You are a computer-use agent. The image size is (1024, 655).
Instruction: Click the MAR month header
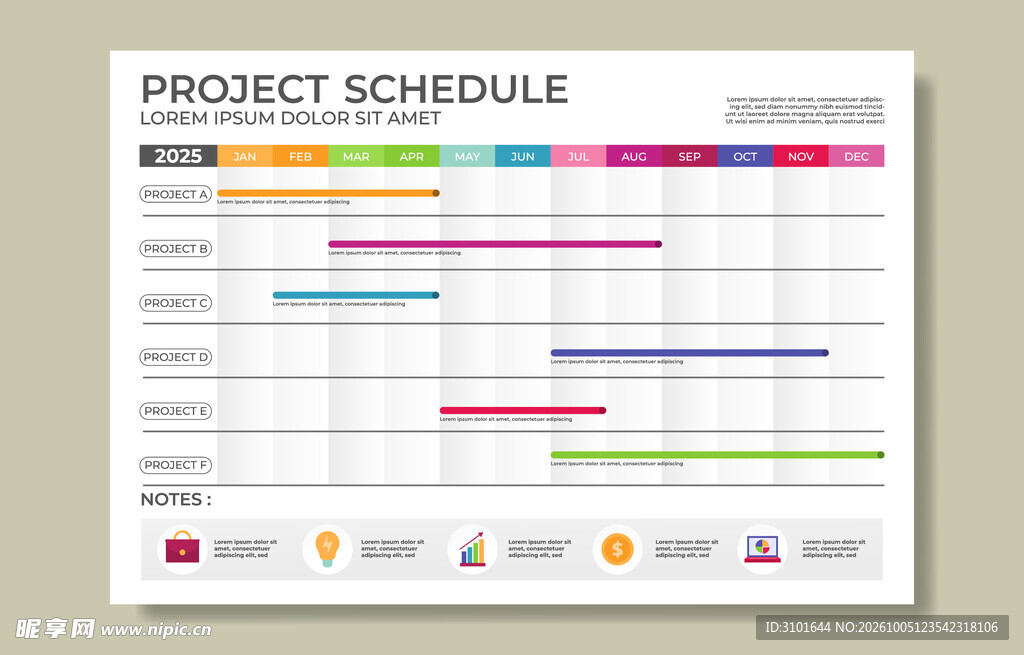tap(356, 156)
